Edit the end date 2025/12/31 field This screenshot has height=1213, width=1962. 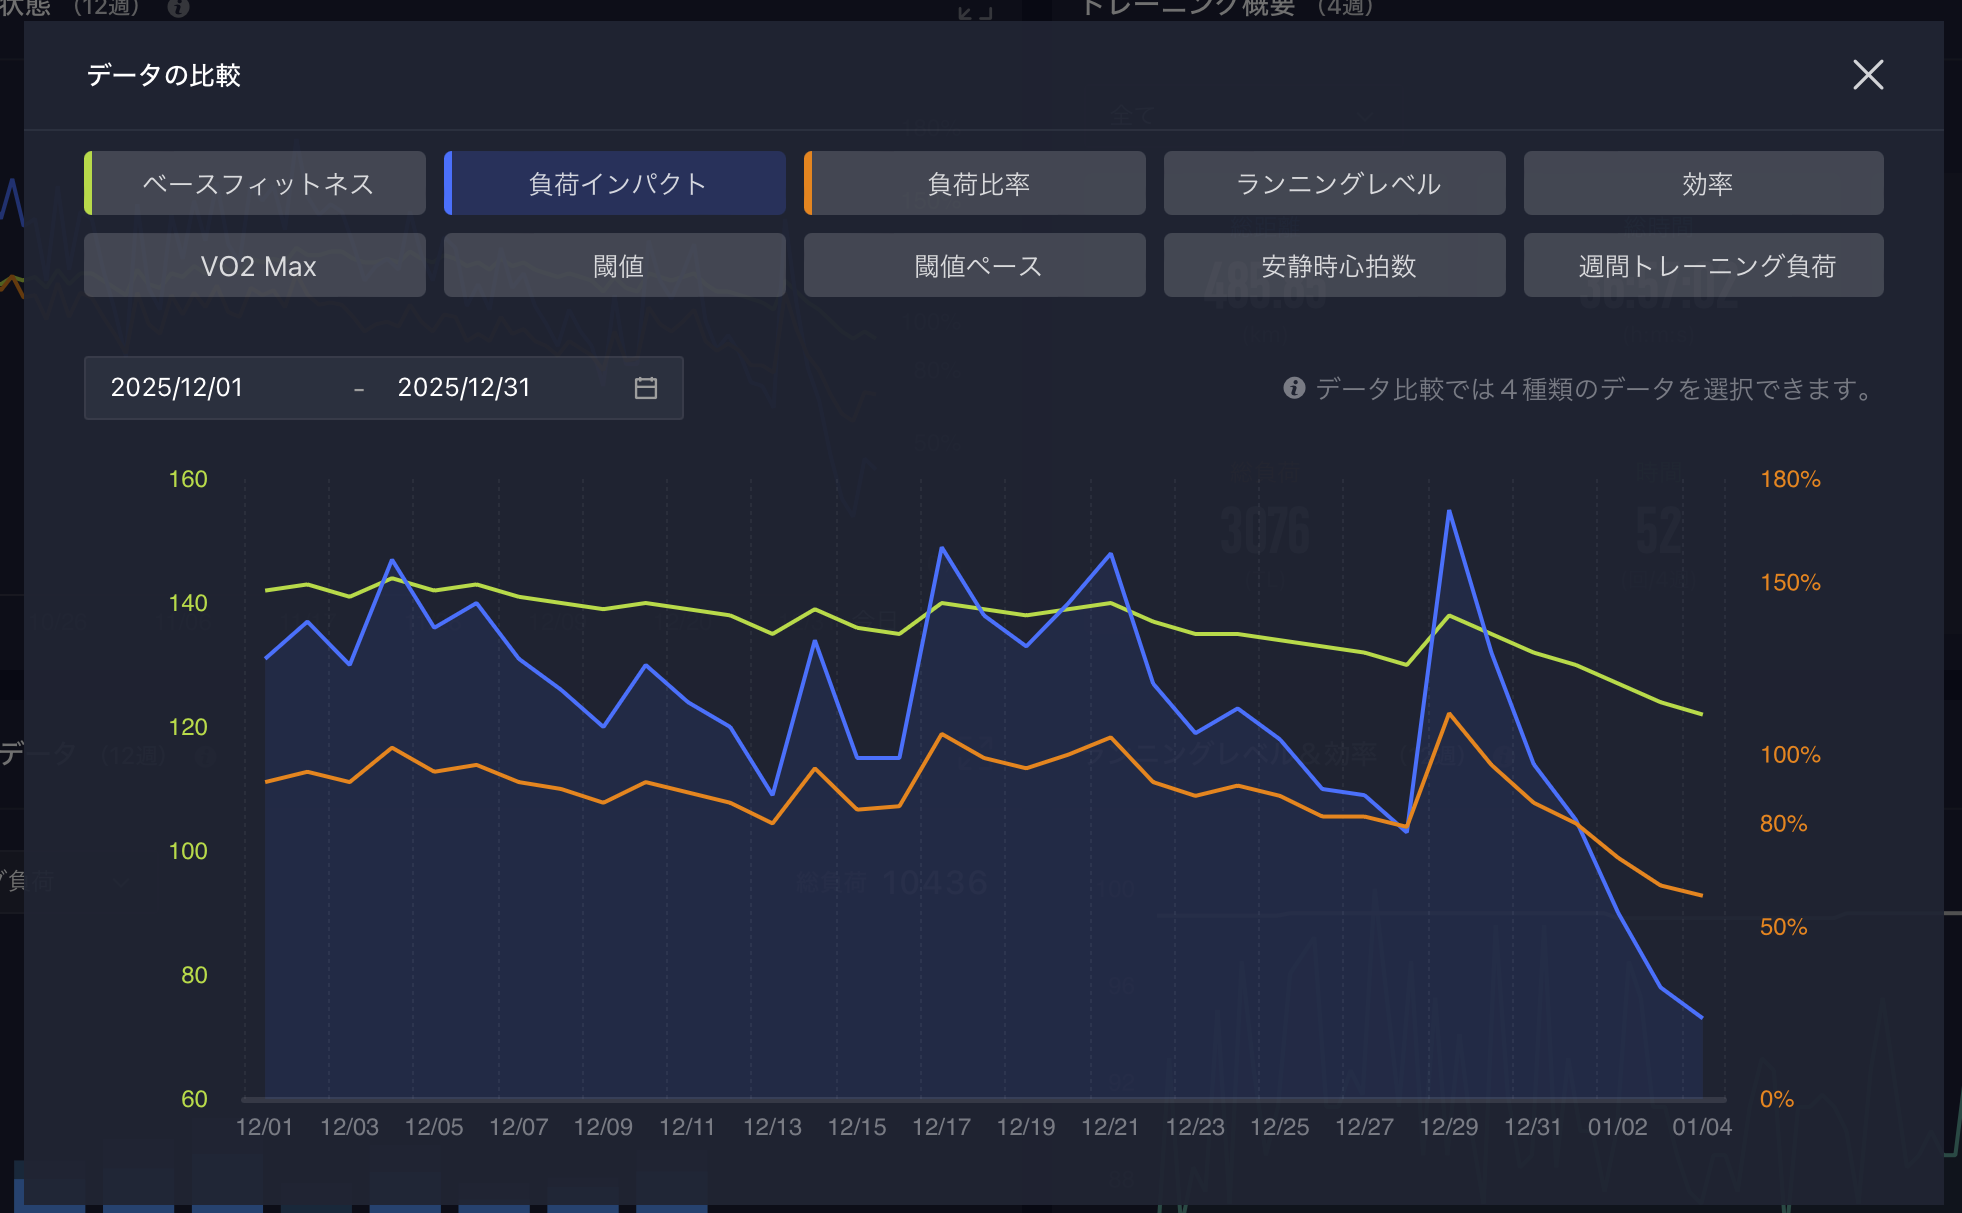point(464,388)
